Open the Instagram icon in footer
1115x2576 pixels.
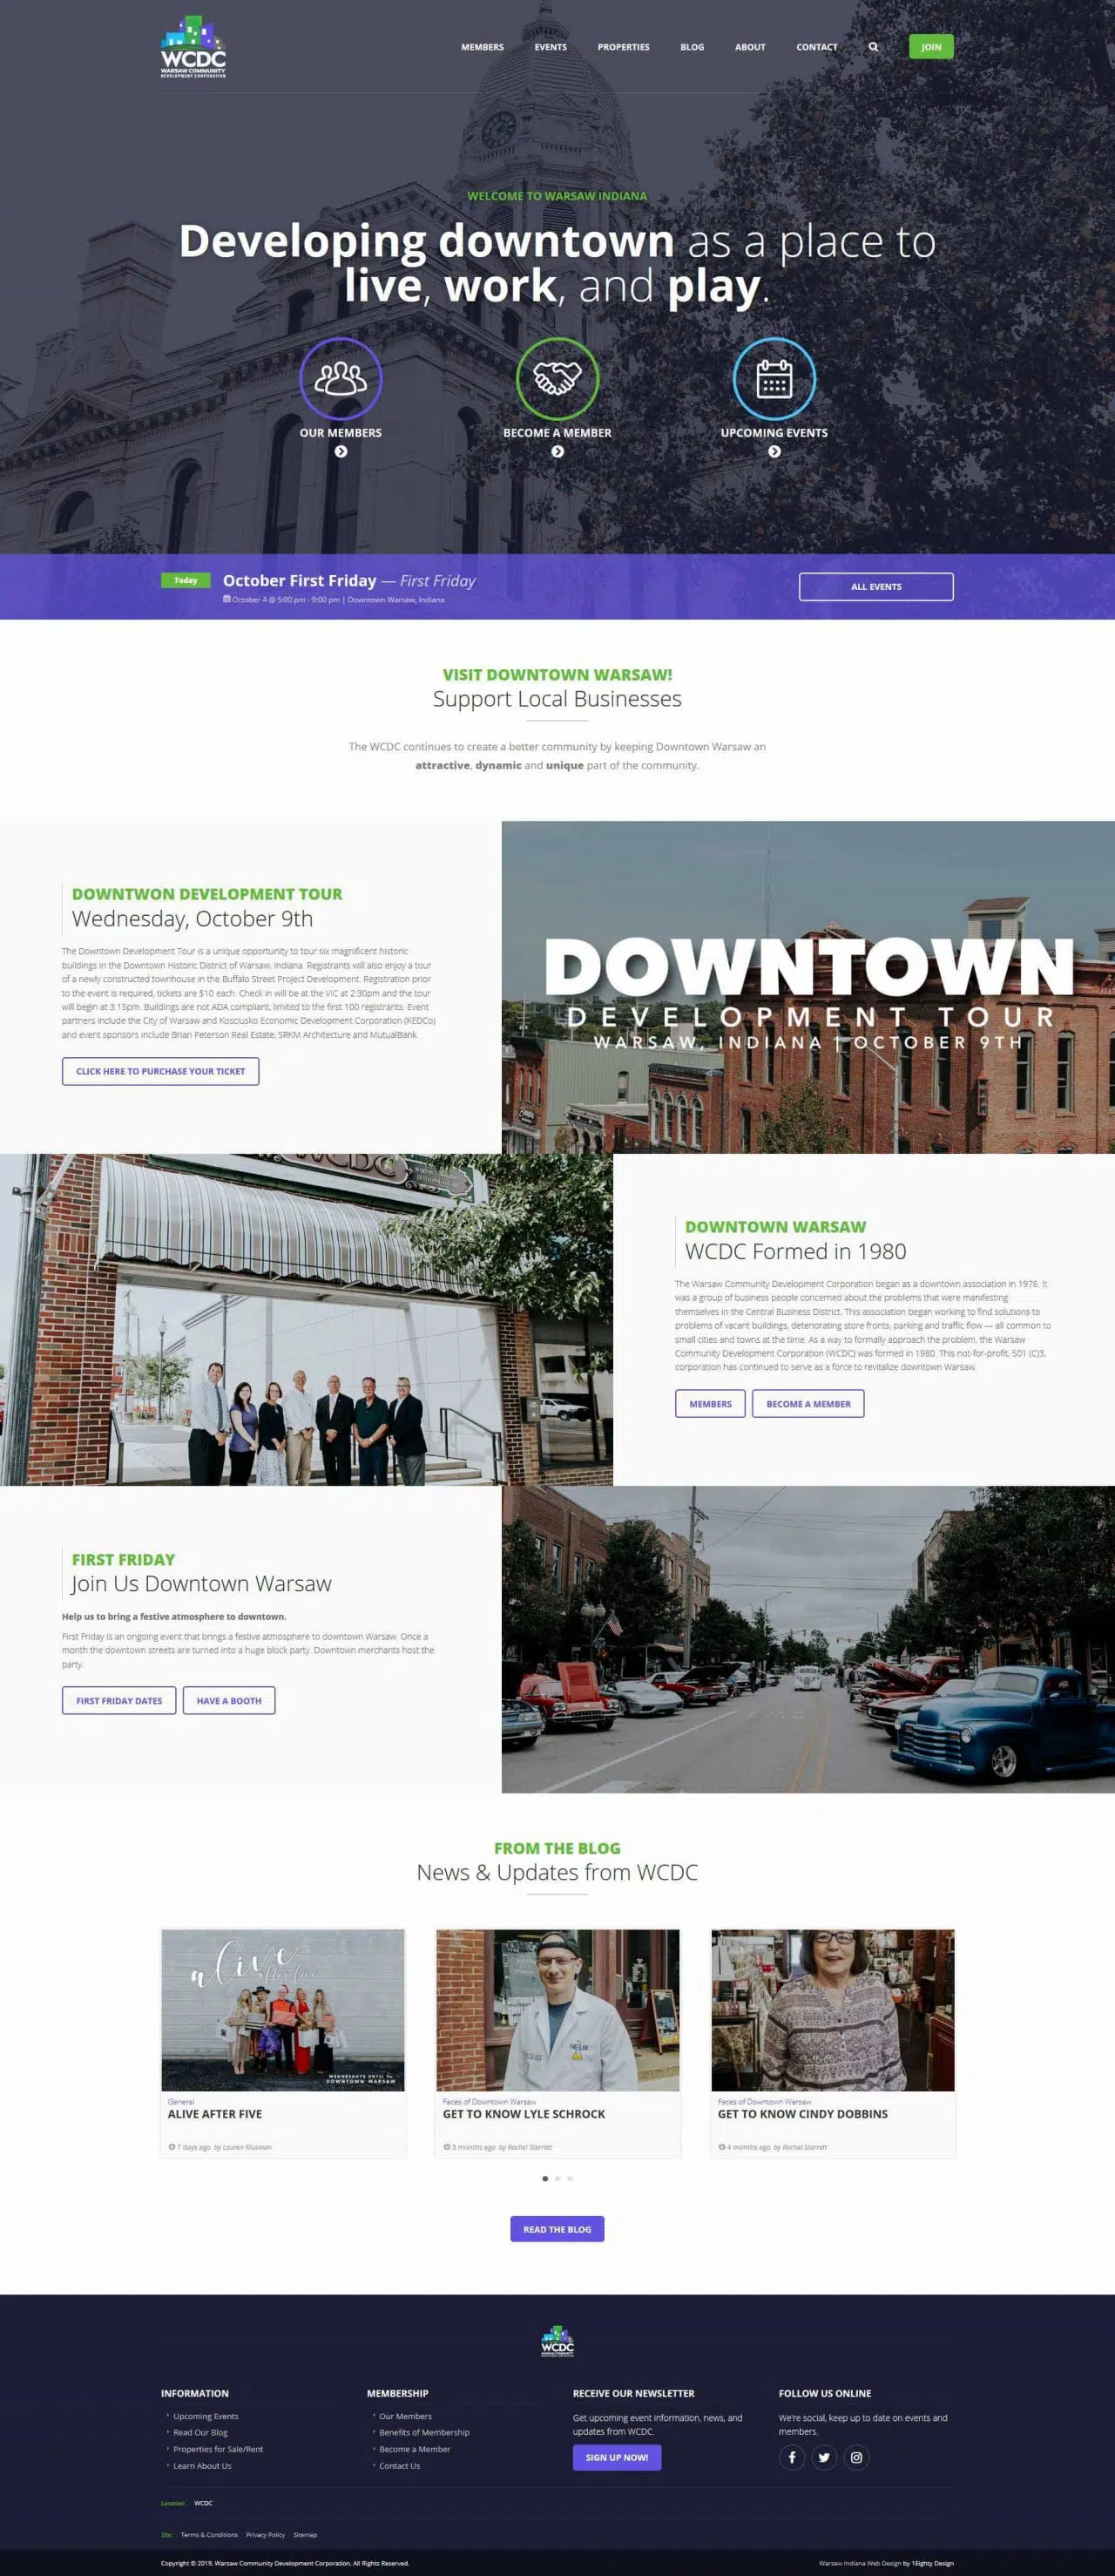coord(856,2457)
